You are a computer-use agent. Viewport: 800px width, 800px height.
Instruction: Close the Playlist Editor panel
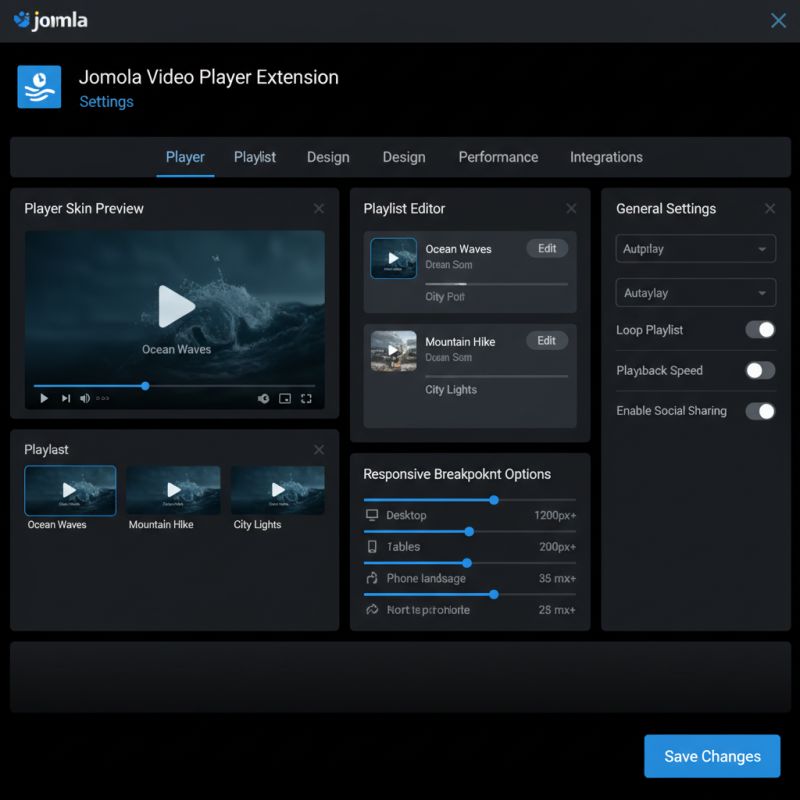(x=571, y=208)
